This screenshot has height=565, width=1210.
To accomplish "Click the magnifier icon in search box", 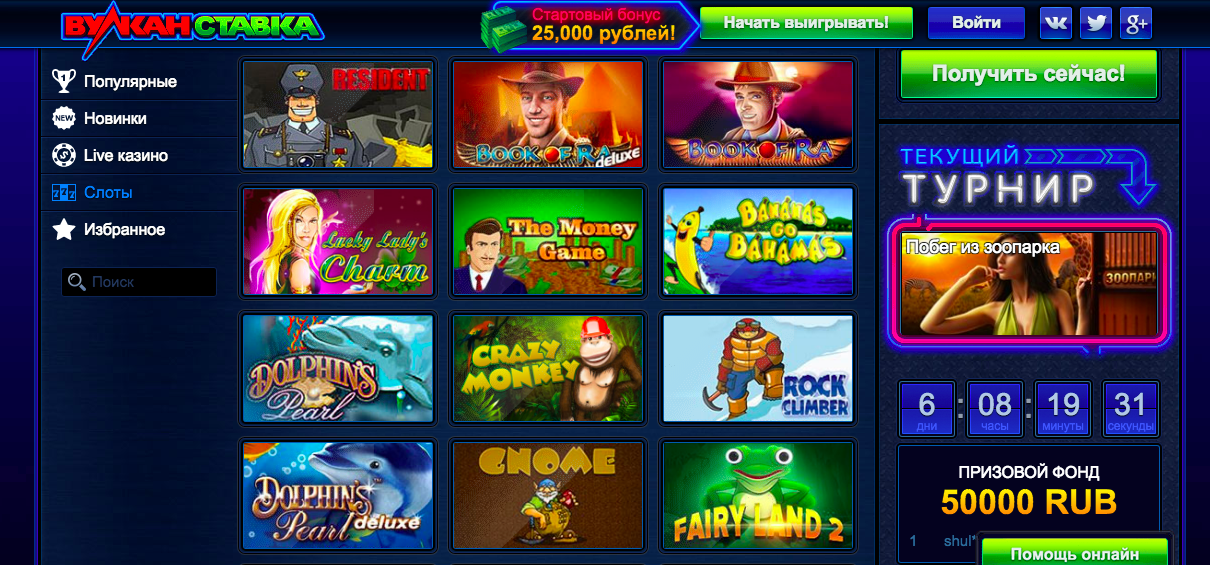I will click(x=76, y=283).
